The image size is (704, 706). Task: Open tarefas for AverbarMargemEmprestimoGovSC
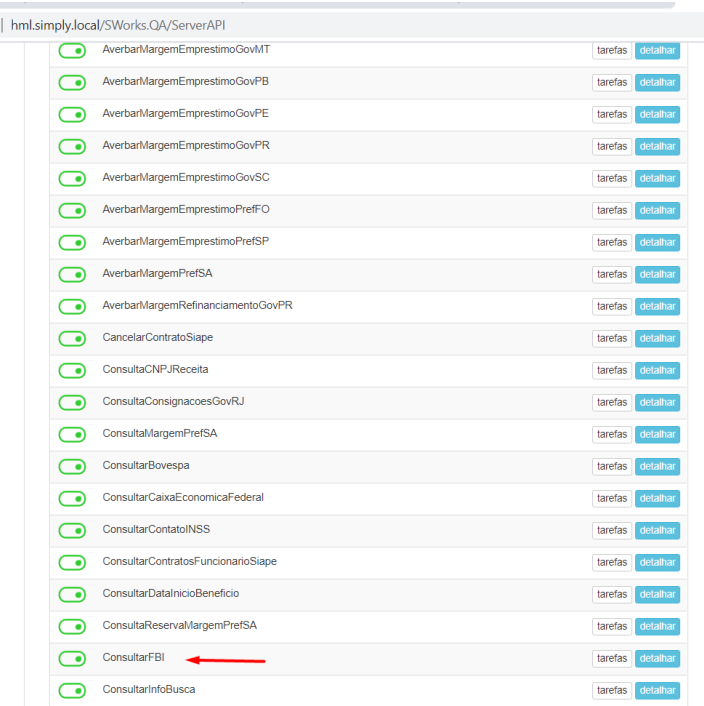coord(612,178)
